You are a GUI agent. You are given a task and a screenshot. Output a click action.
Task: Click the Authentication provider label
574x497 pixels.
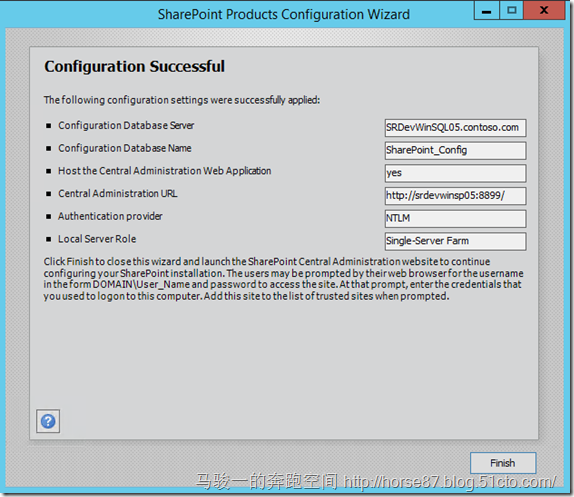[110, 216]
